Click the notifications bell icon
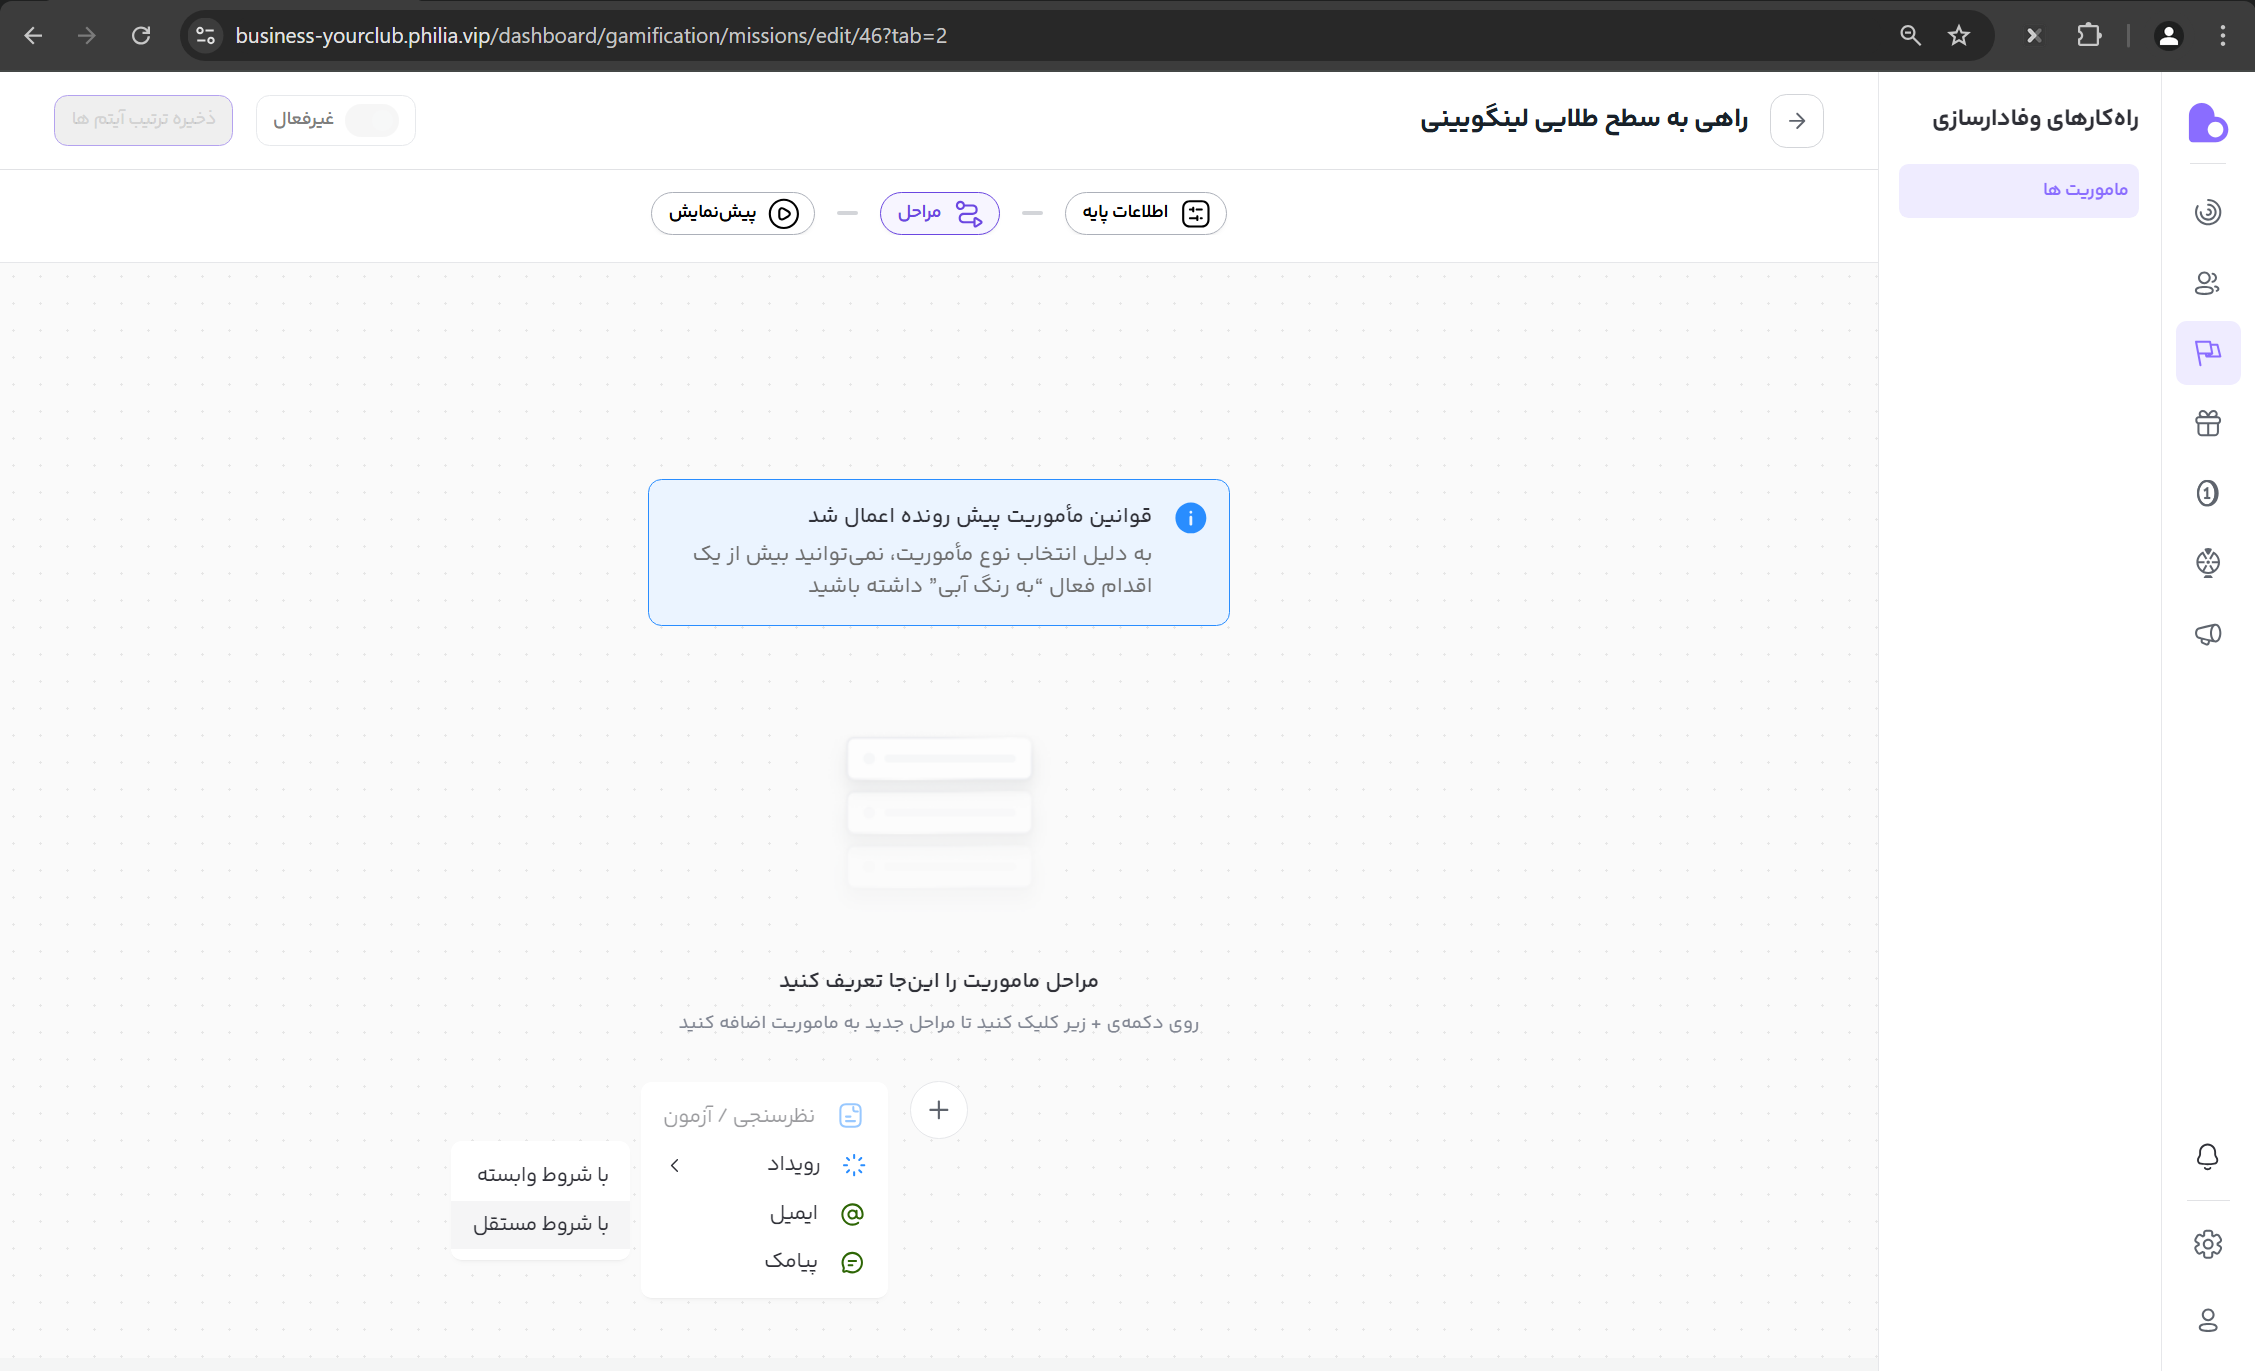 click(x=2207, y=1156)
